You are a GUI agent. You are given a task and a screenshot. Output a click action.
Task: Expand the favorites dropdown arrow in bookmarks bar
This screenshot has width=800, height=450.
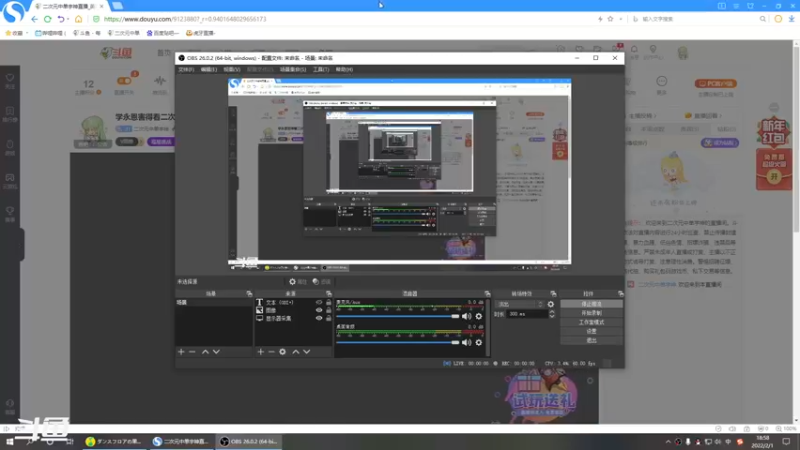point(27,33)
